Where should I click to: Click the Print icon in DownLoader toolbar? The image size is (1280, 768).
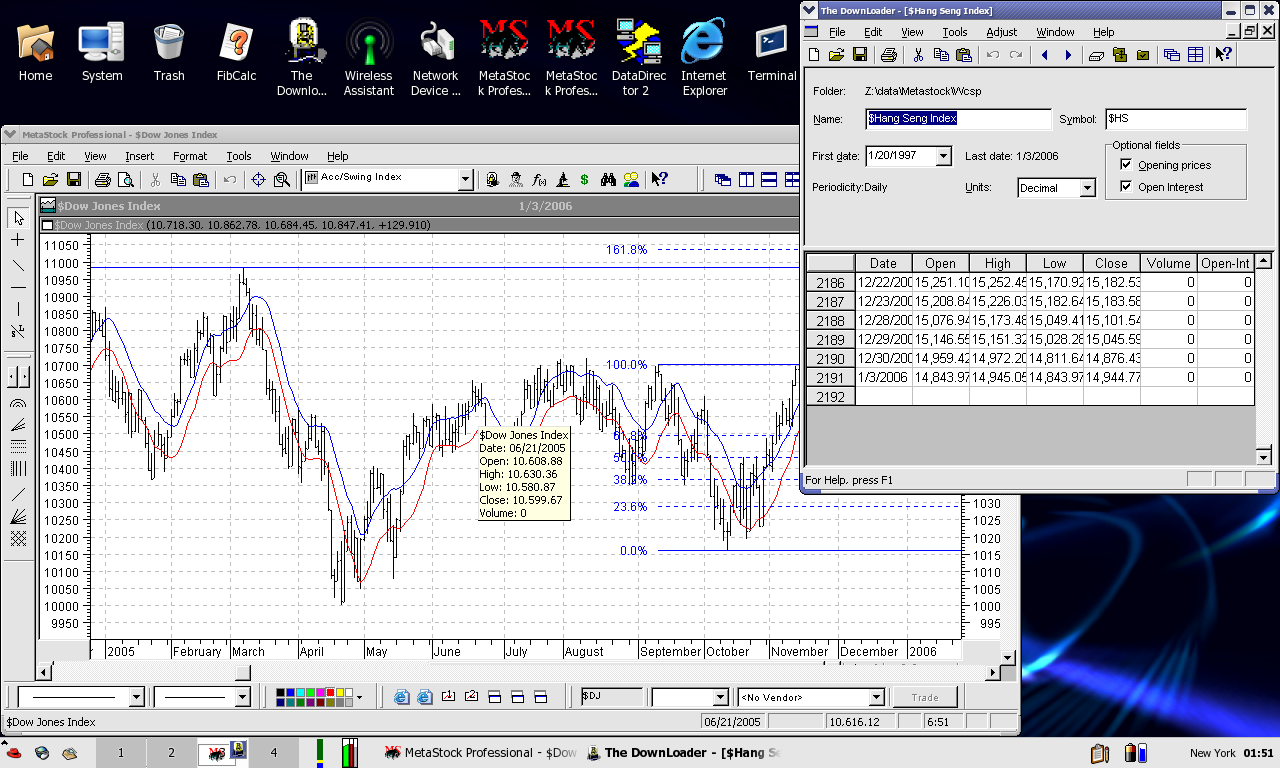coord(888,54)
